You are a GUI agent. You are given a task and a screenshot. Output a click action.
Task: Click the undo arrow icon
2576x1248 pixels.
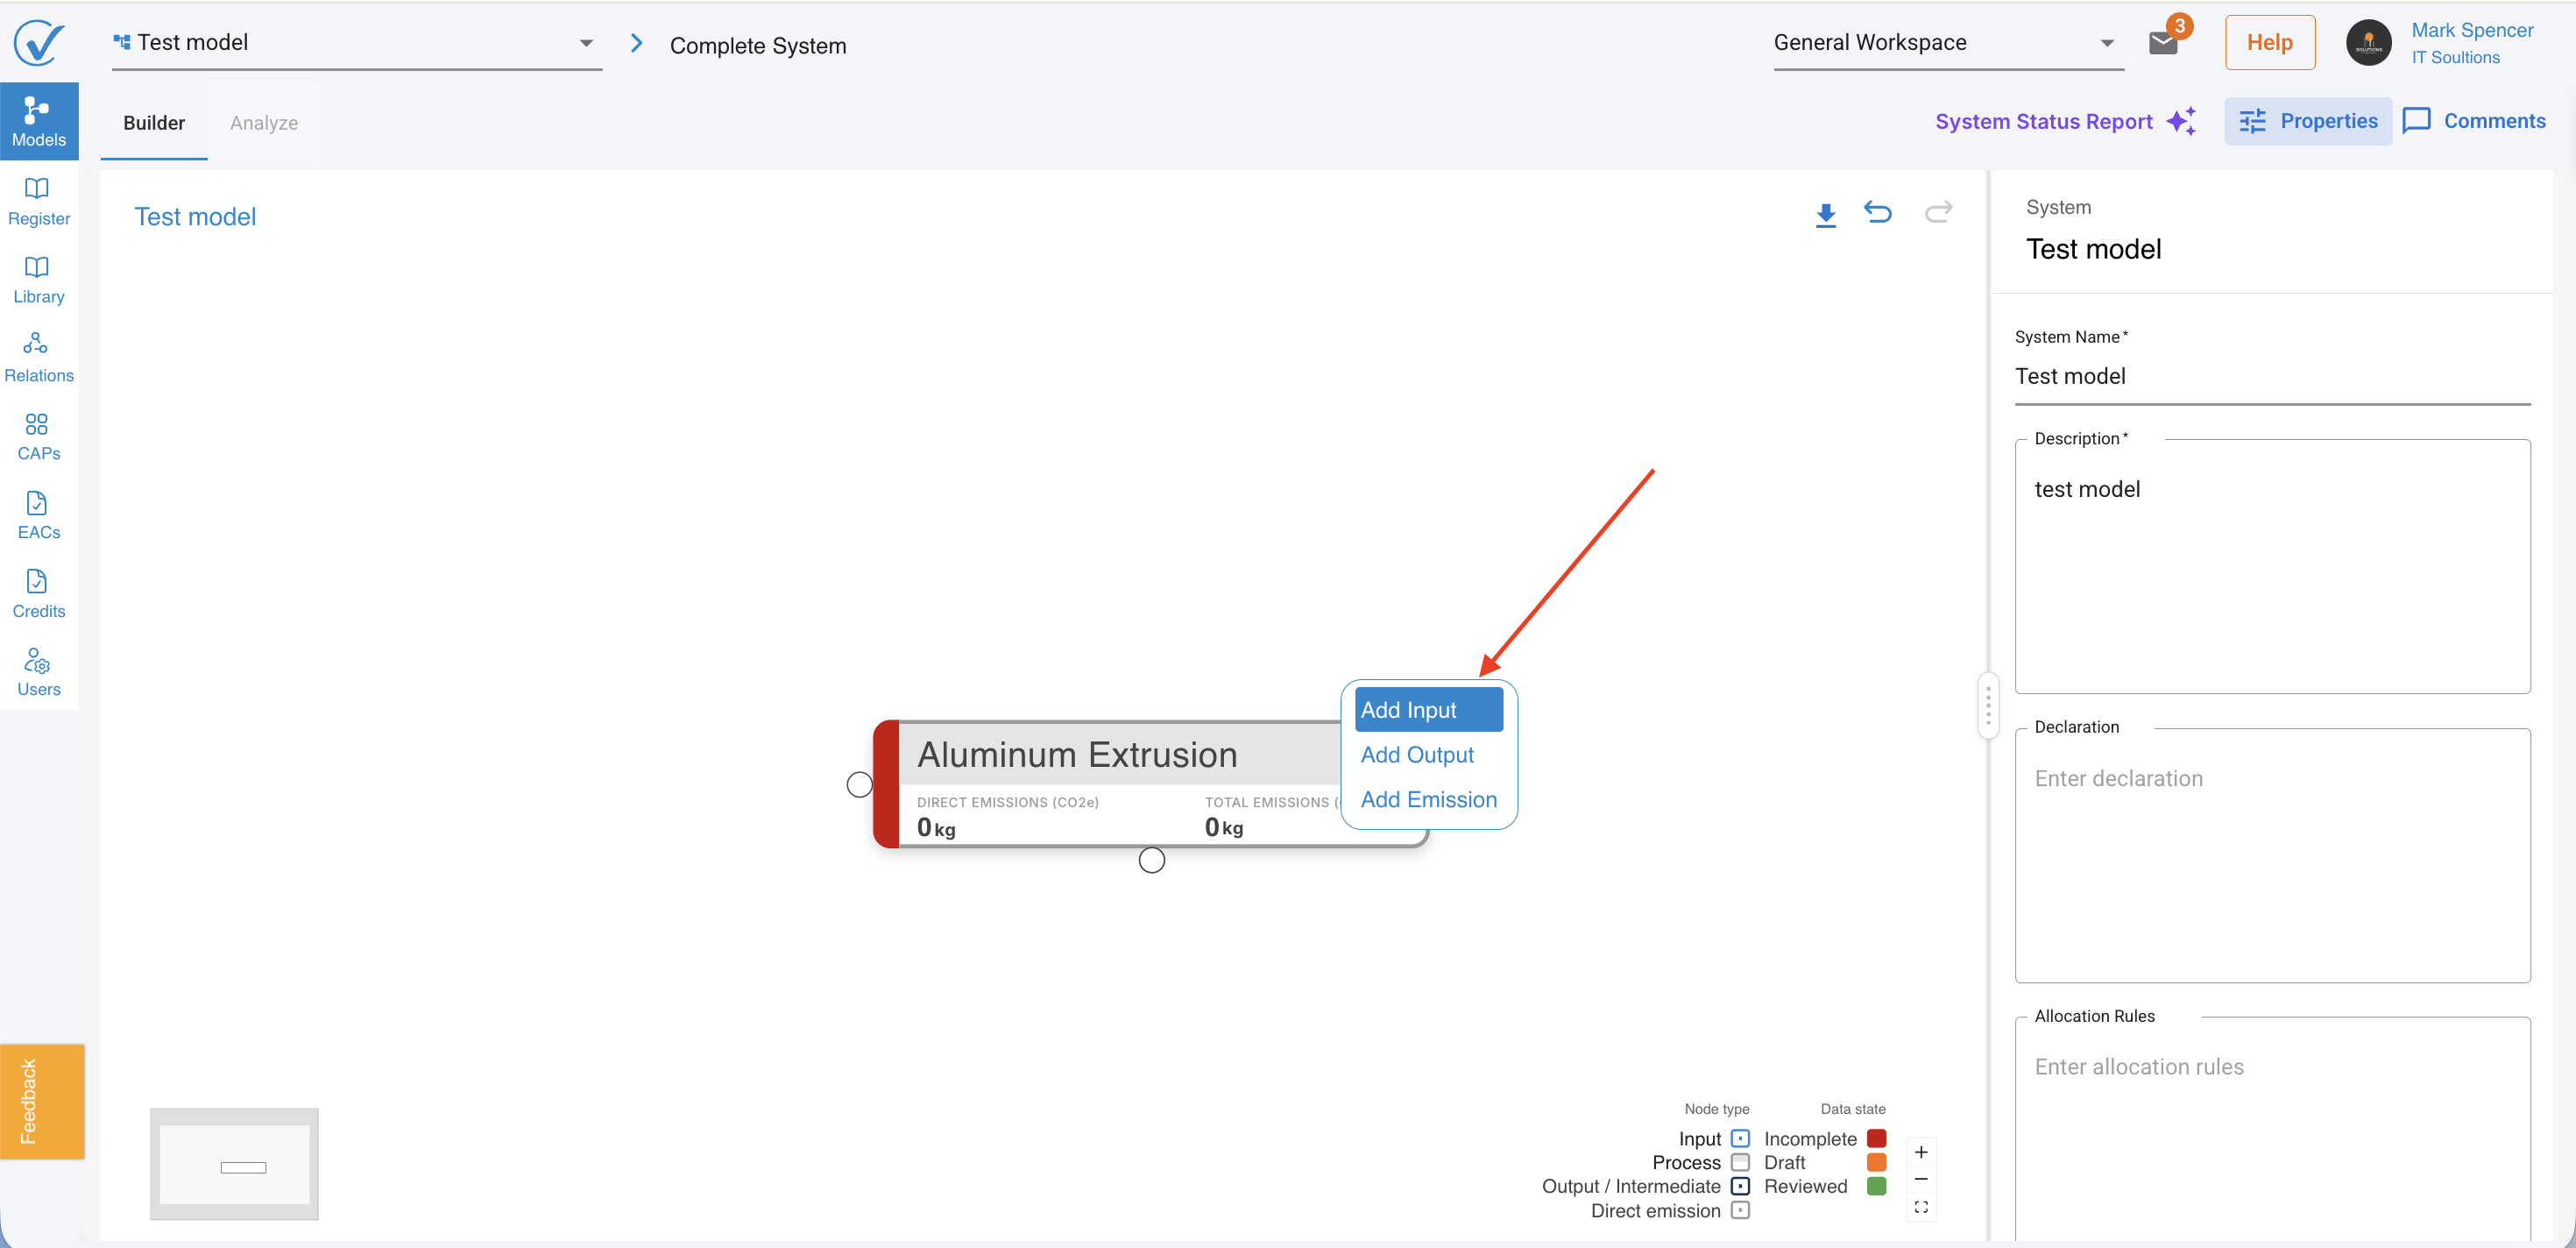[x=1877, y=212]
